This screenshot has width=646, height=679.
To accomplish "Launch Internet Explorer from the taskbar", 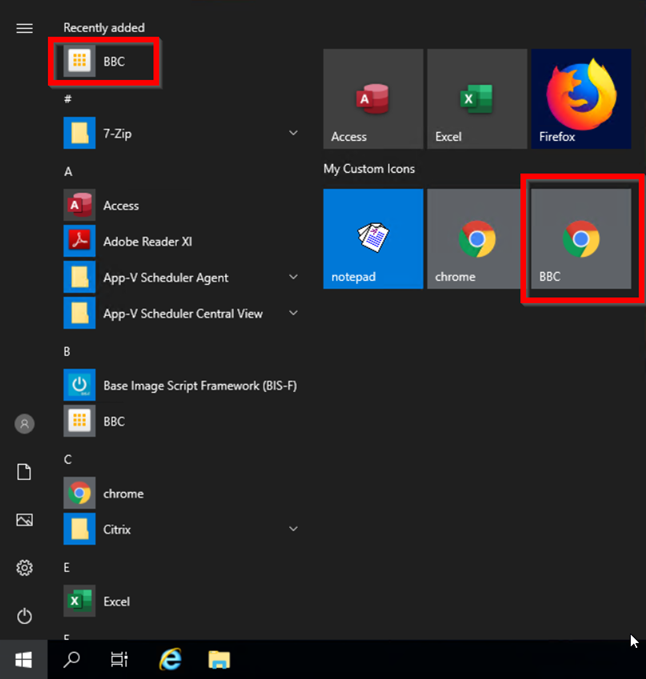I will [x=170, y=660].
